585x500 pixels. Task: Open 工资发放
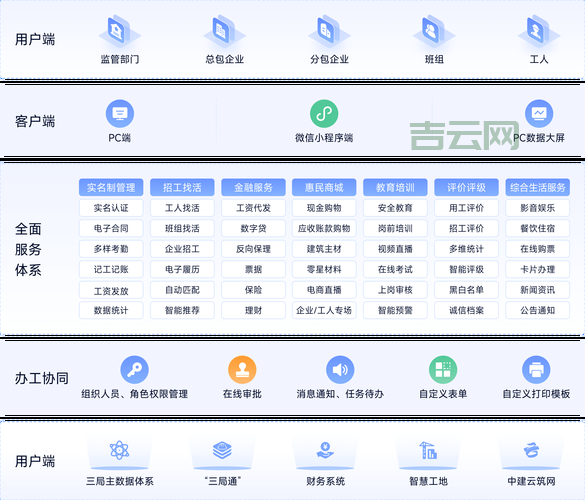click(x=111, y=290)
